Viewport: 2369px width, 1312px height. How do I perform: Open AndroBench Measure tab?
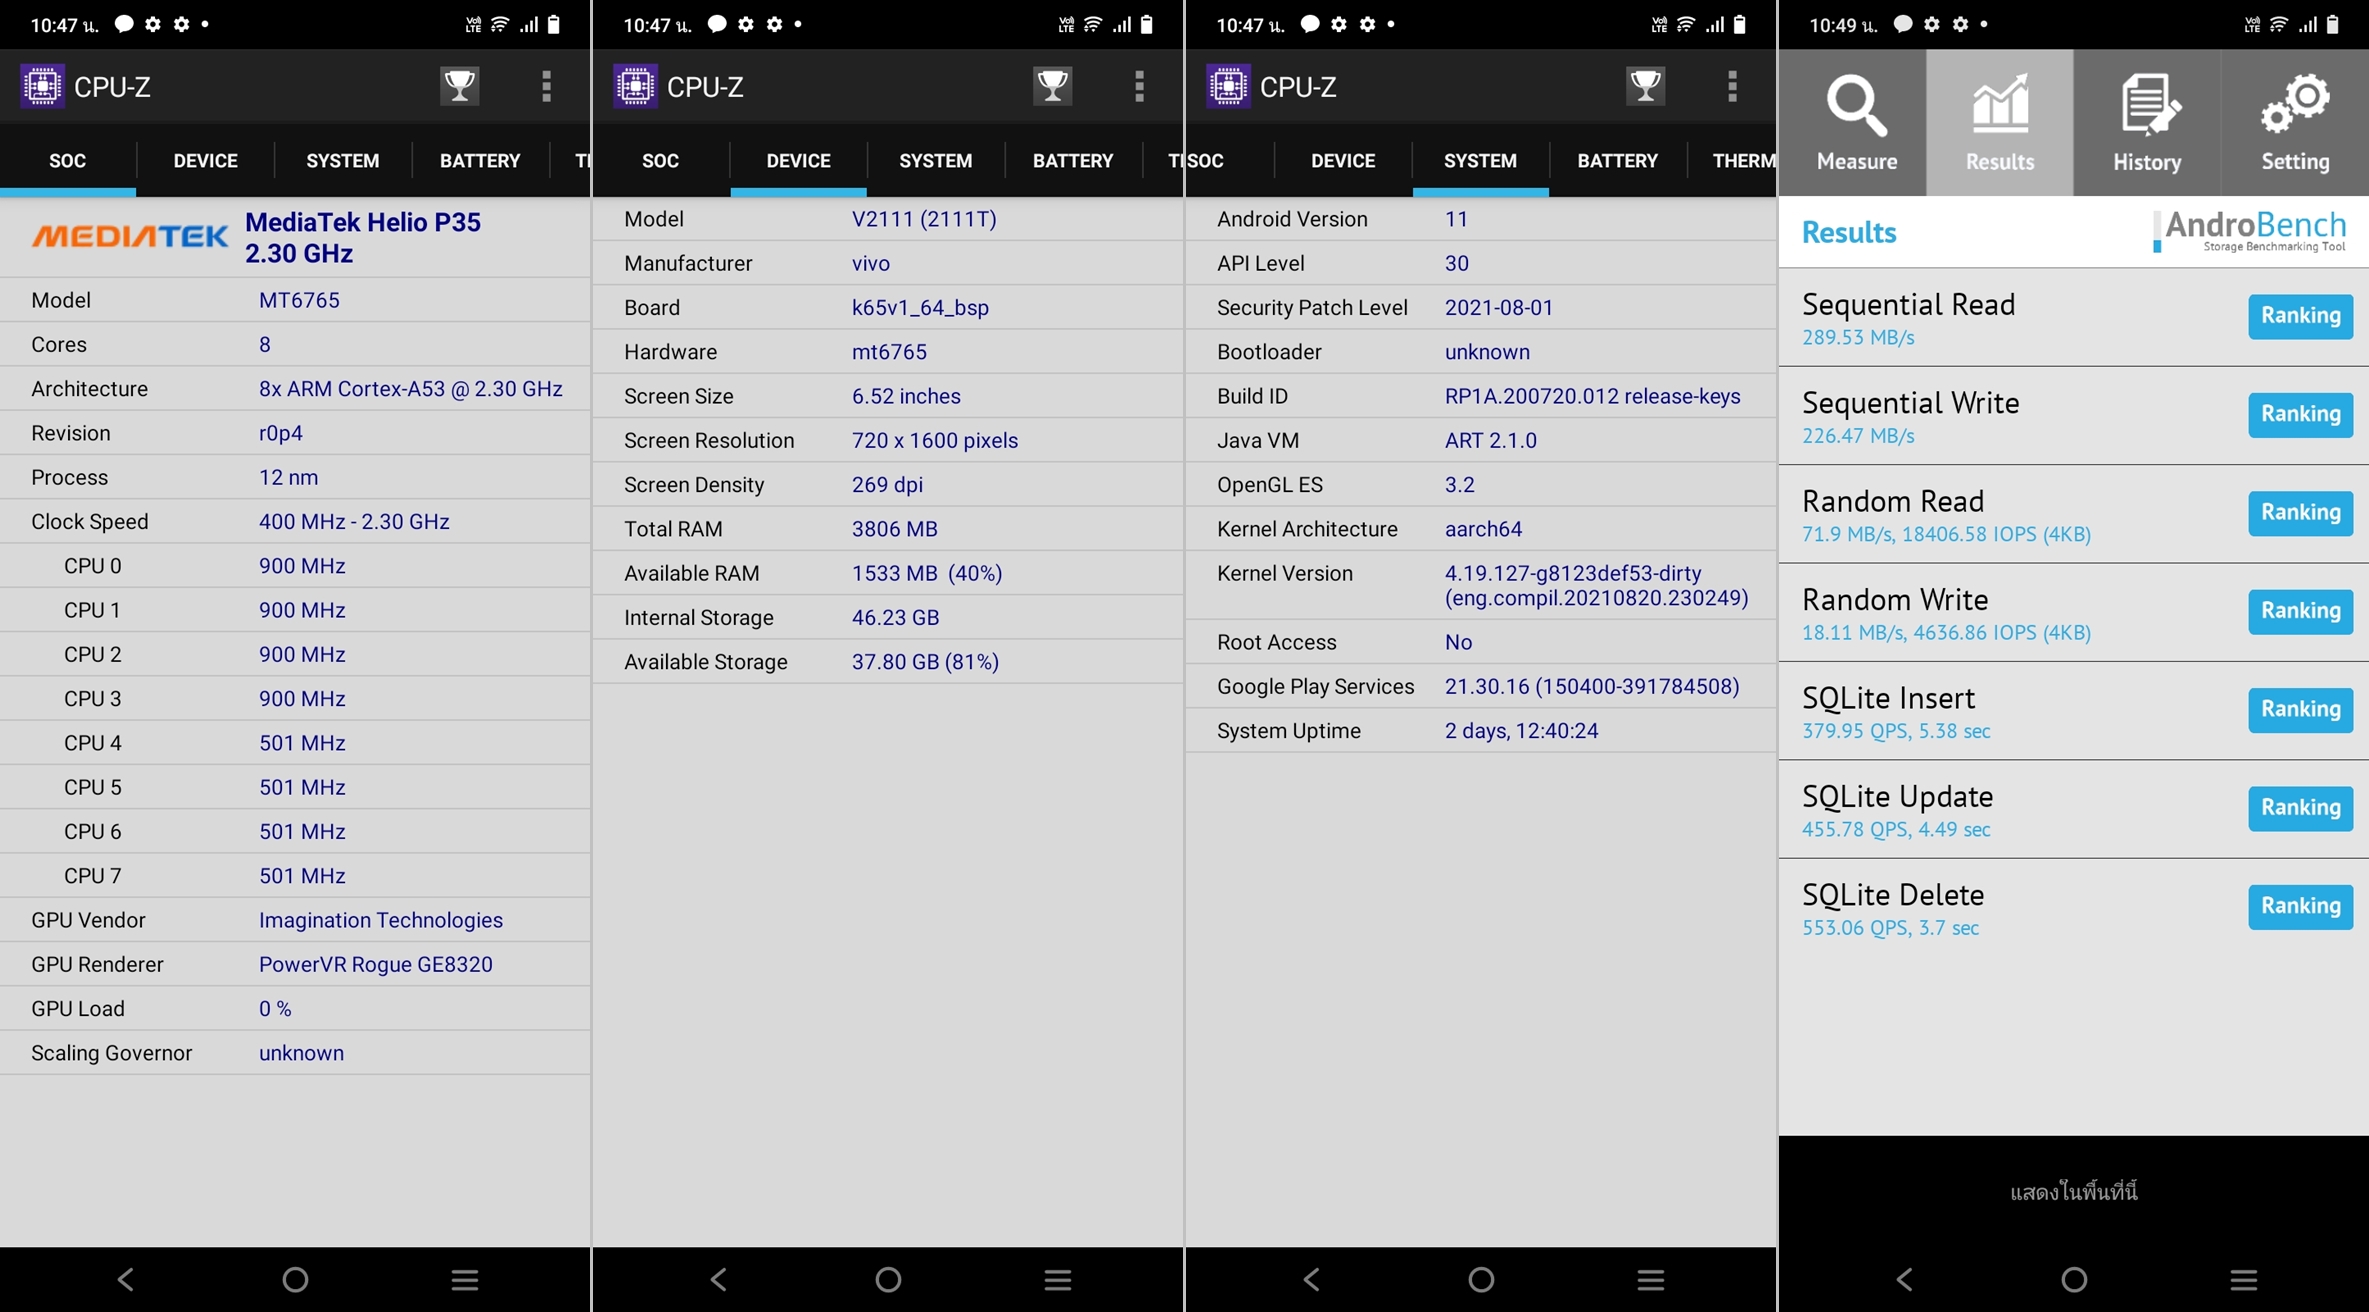(1855, 123)
